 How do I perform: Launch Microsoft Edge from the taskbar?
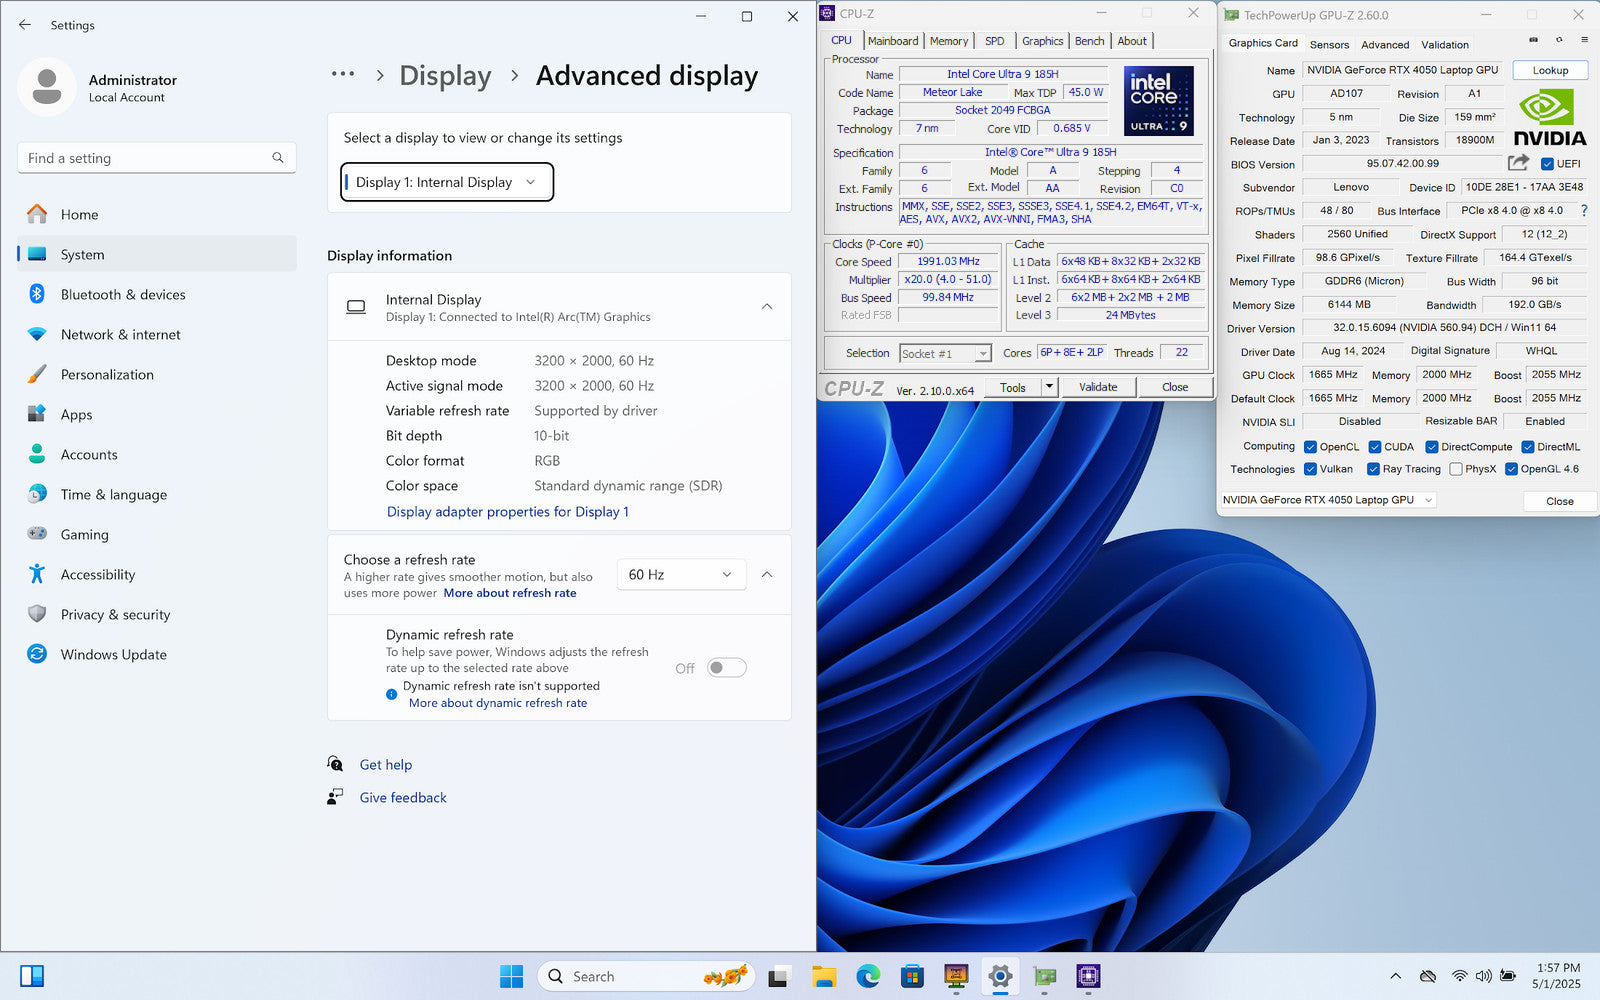868,976
